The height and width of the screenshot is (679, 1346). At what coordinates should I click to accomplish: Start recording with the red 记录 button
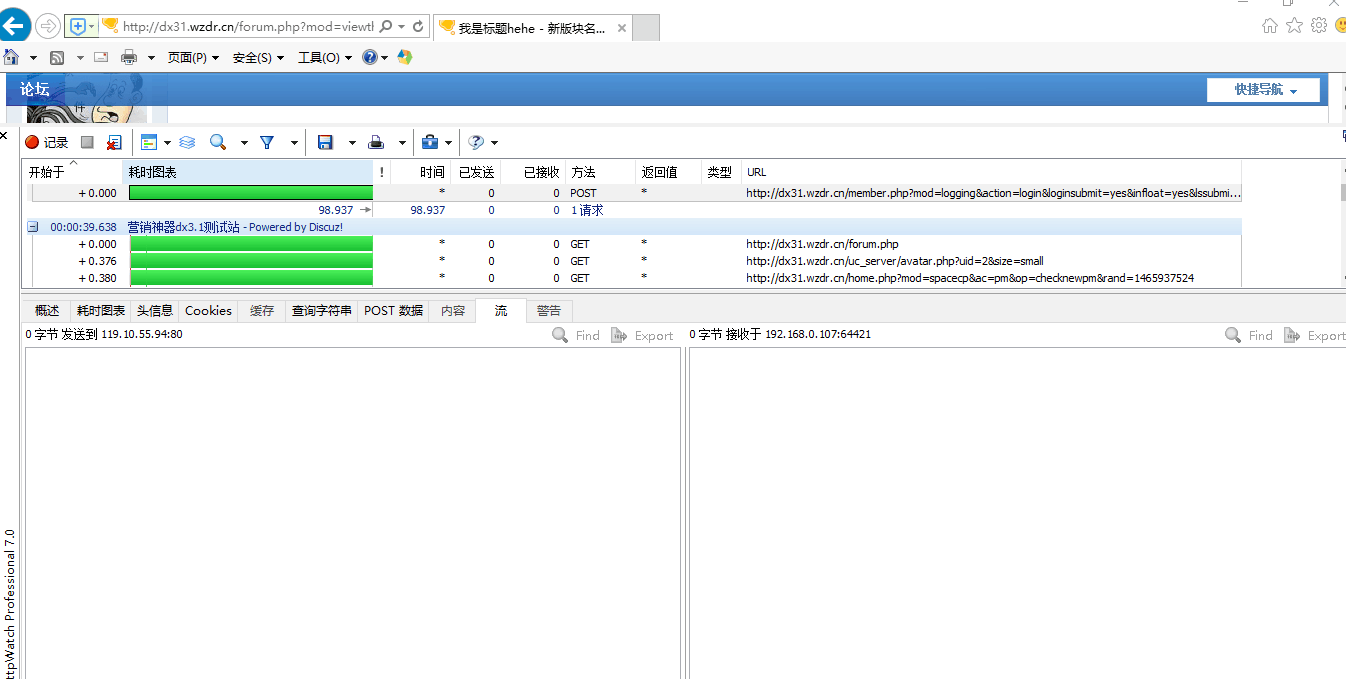pyautogui.click(x=46, y=143)
